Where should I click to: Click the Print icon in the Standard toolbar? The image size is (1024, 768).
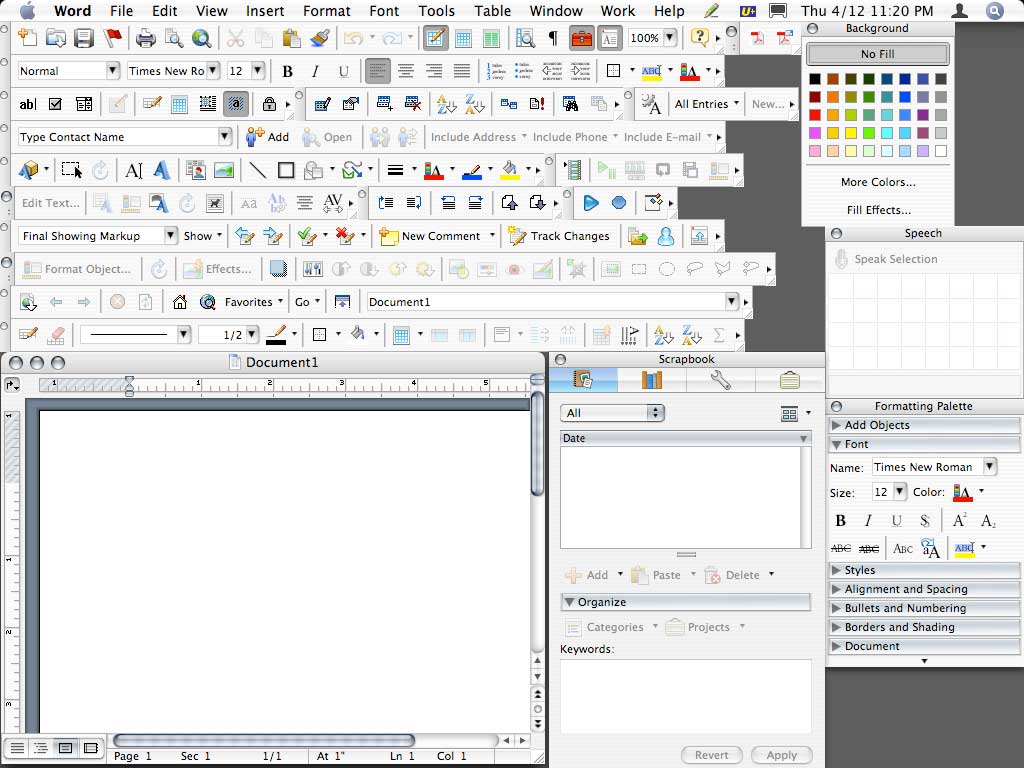pyautogui.click(x=145, y=39)
